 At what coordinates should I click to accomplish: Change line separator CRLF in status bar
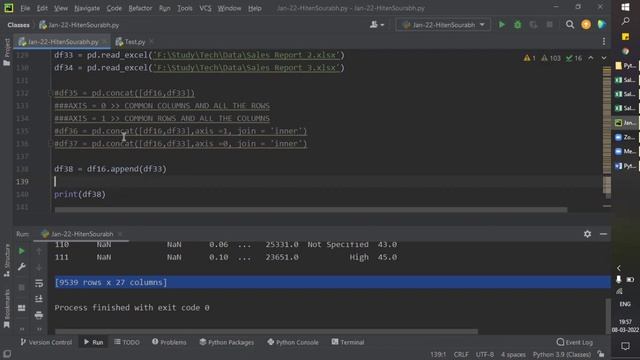coord(461,354)
